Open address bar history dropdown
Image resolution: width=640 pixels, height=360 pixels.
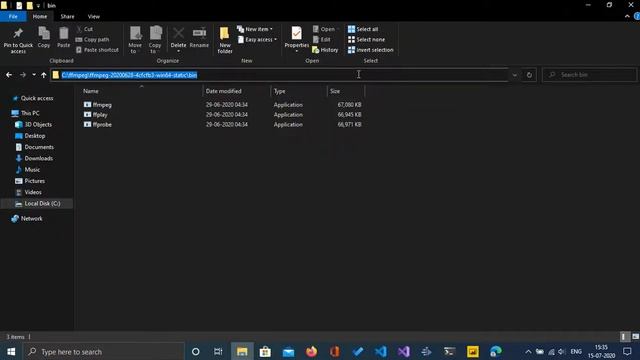(x=515, y=75)
